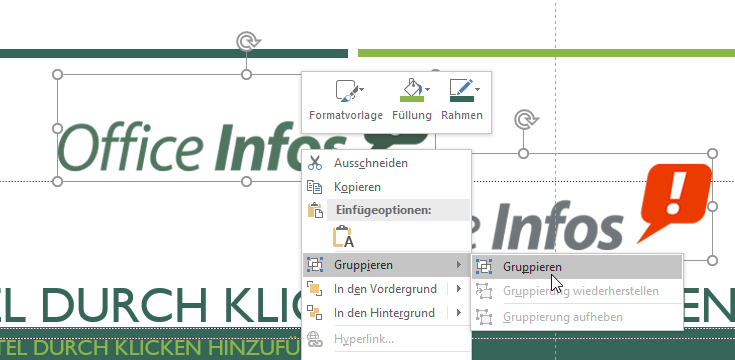The image size is (735, 360).
Task: Click the green Office Infos logo text
Action: pos(202,148)
